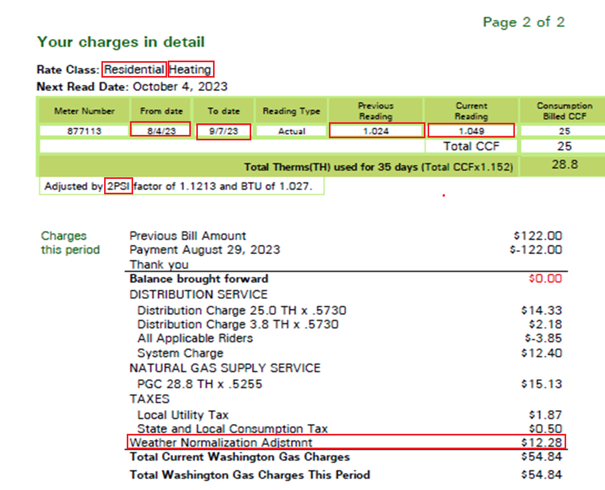The image size is (605, 490).
Task: Click 'Total Washington Gas Charges This Period' label
Action: (x=250, y=475)
